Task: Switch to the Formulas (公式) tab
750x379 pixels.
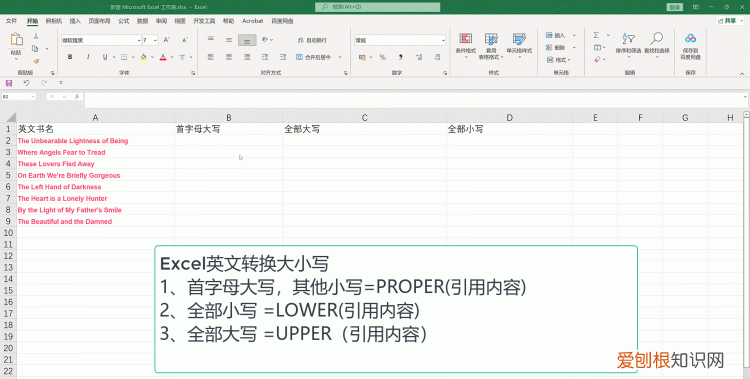Action: pos(124,21)
